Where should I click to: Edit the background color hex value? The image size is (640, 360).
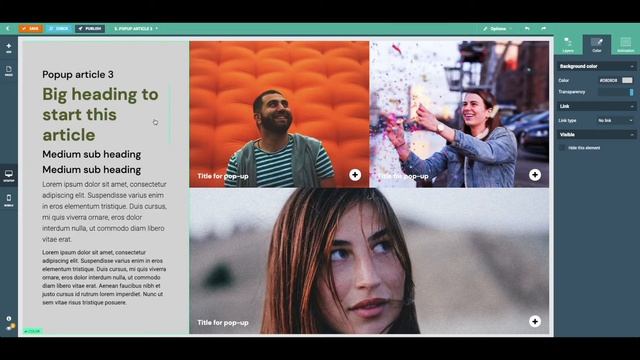click(x=609, y=80)
